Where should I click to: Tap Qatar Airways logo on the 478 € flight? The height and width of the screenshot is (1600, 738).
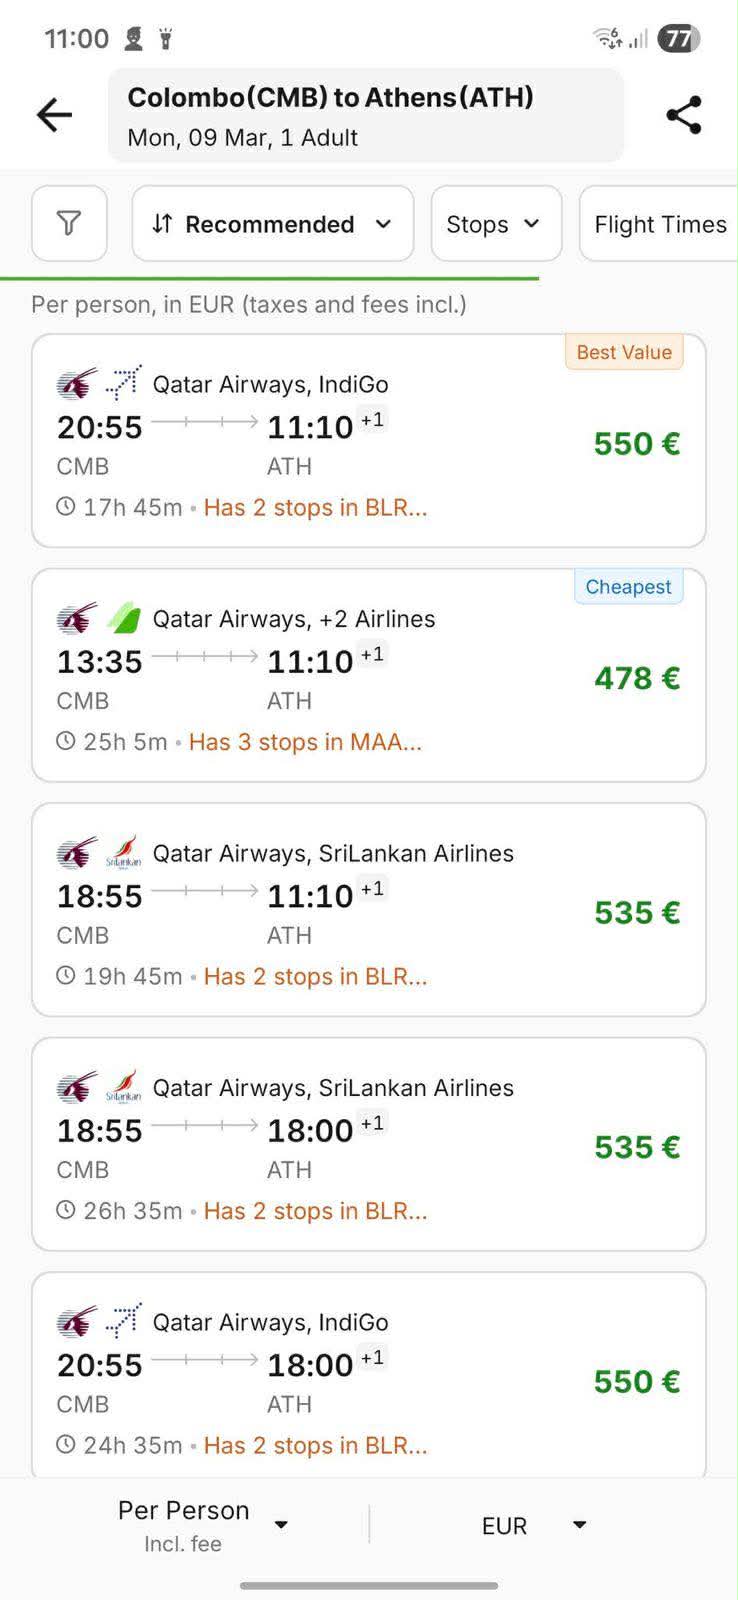click(x=77, y=618)
